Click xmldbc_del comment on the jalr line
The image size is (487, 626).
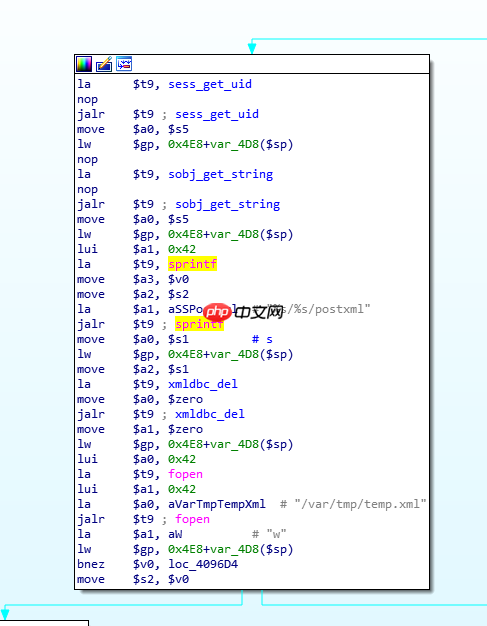(x=210, y=414)
